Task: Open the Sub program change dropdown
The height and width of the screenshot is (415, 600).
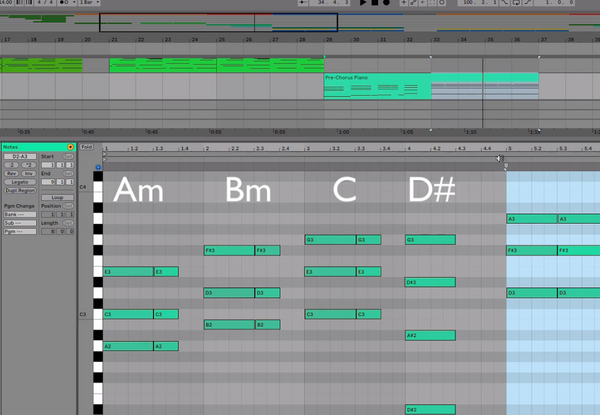Action: pyautogui.click(x=19, y=222)
